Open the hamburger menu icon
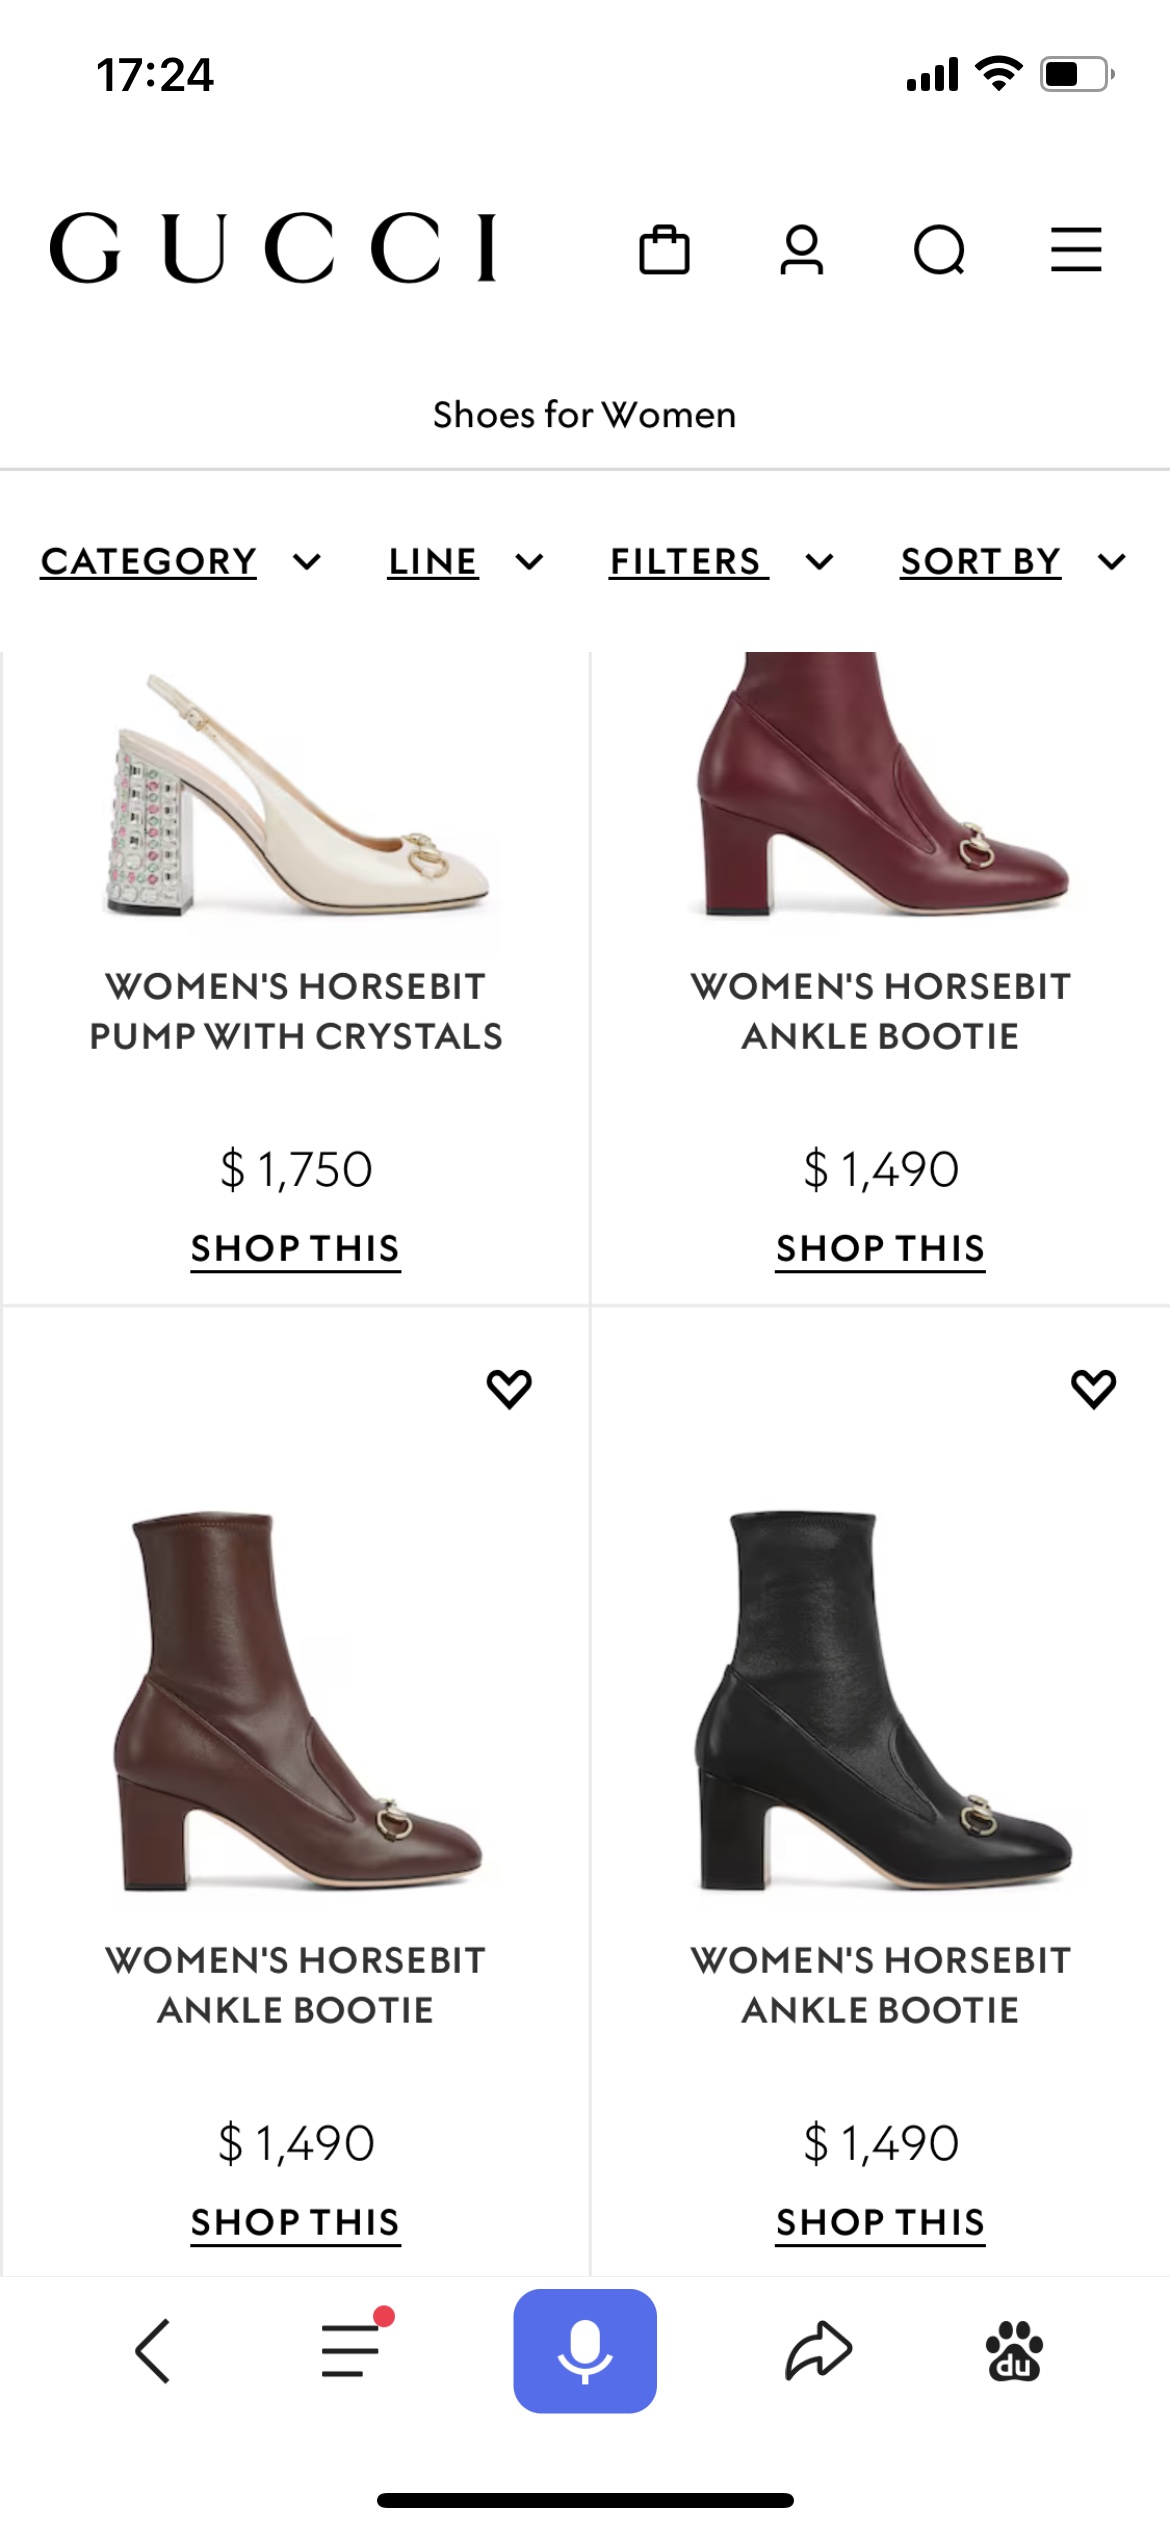 point(1076,250)
